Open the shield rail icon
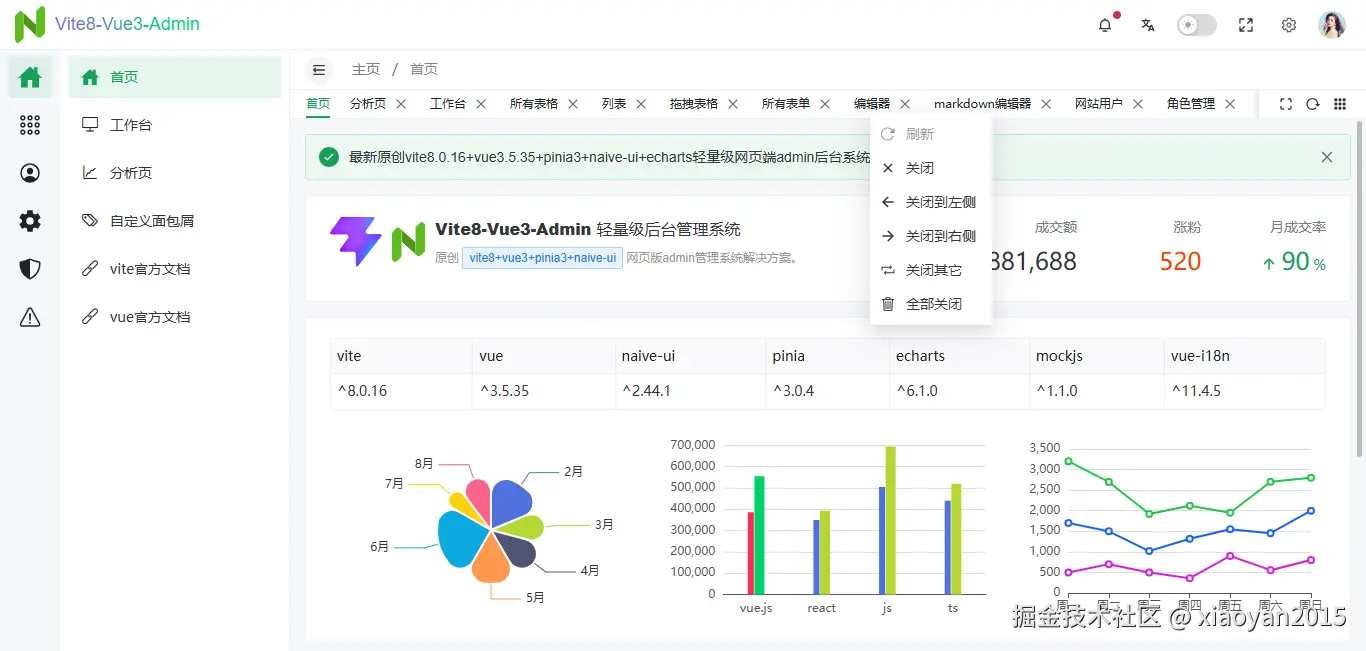This screenshot has height=651, width=1366. pos(30,269)
